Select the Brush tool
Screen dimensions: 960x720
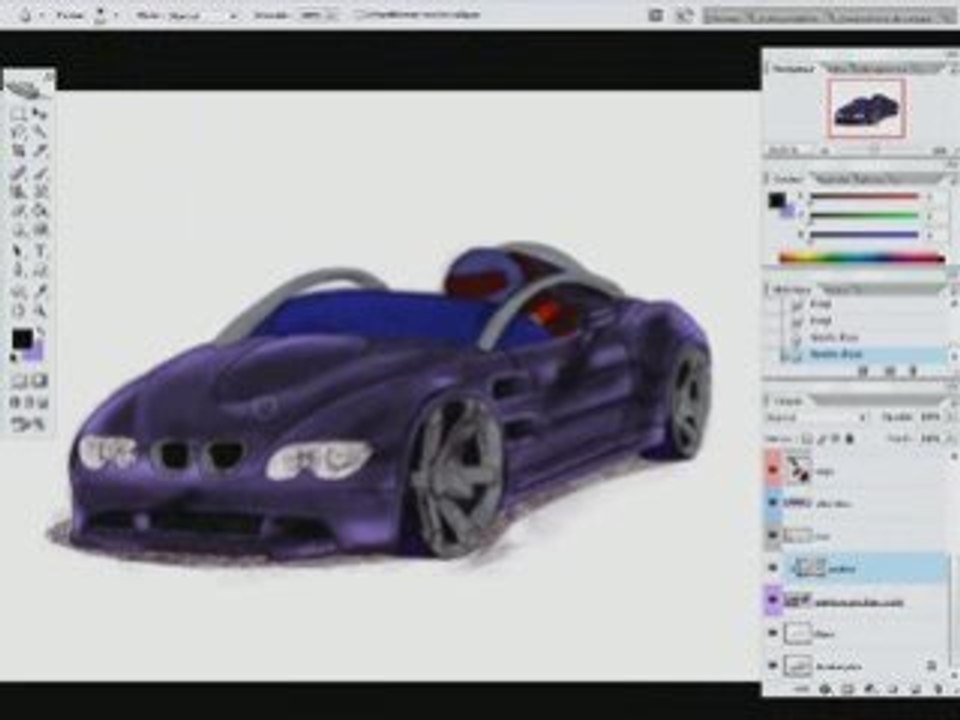(40, 172)
